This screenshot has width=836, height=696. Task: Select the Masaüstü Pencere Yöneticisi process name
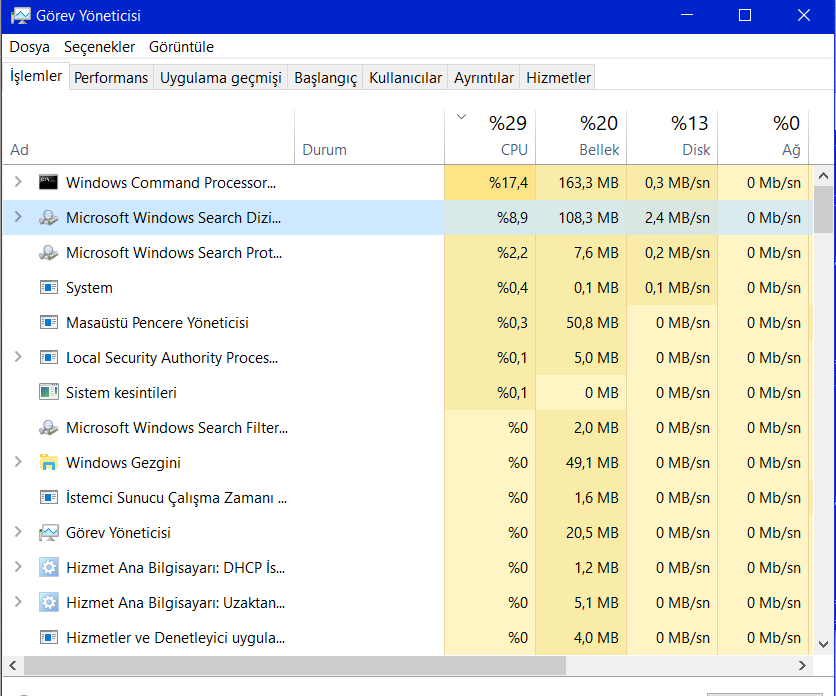pyautogui.click(x=157, y=323)
